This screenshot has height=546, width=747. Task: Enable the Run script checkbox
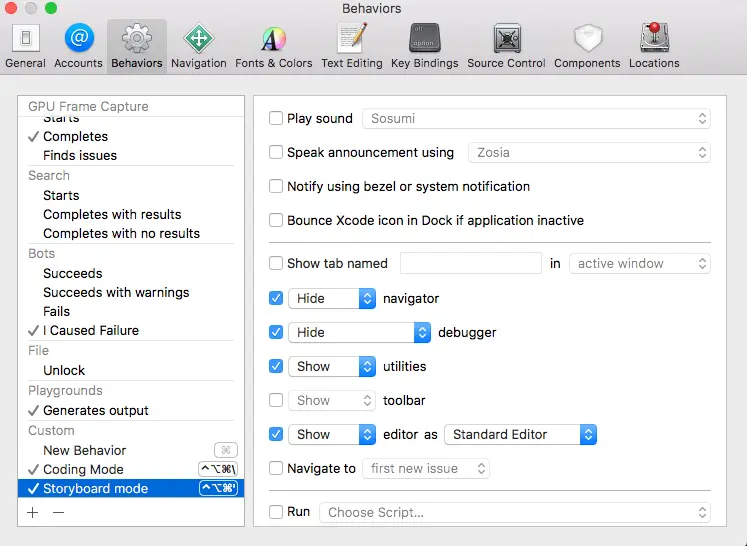click(276, 512)
